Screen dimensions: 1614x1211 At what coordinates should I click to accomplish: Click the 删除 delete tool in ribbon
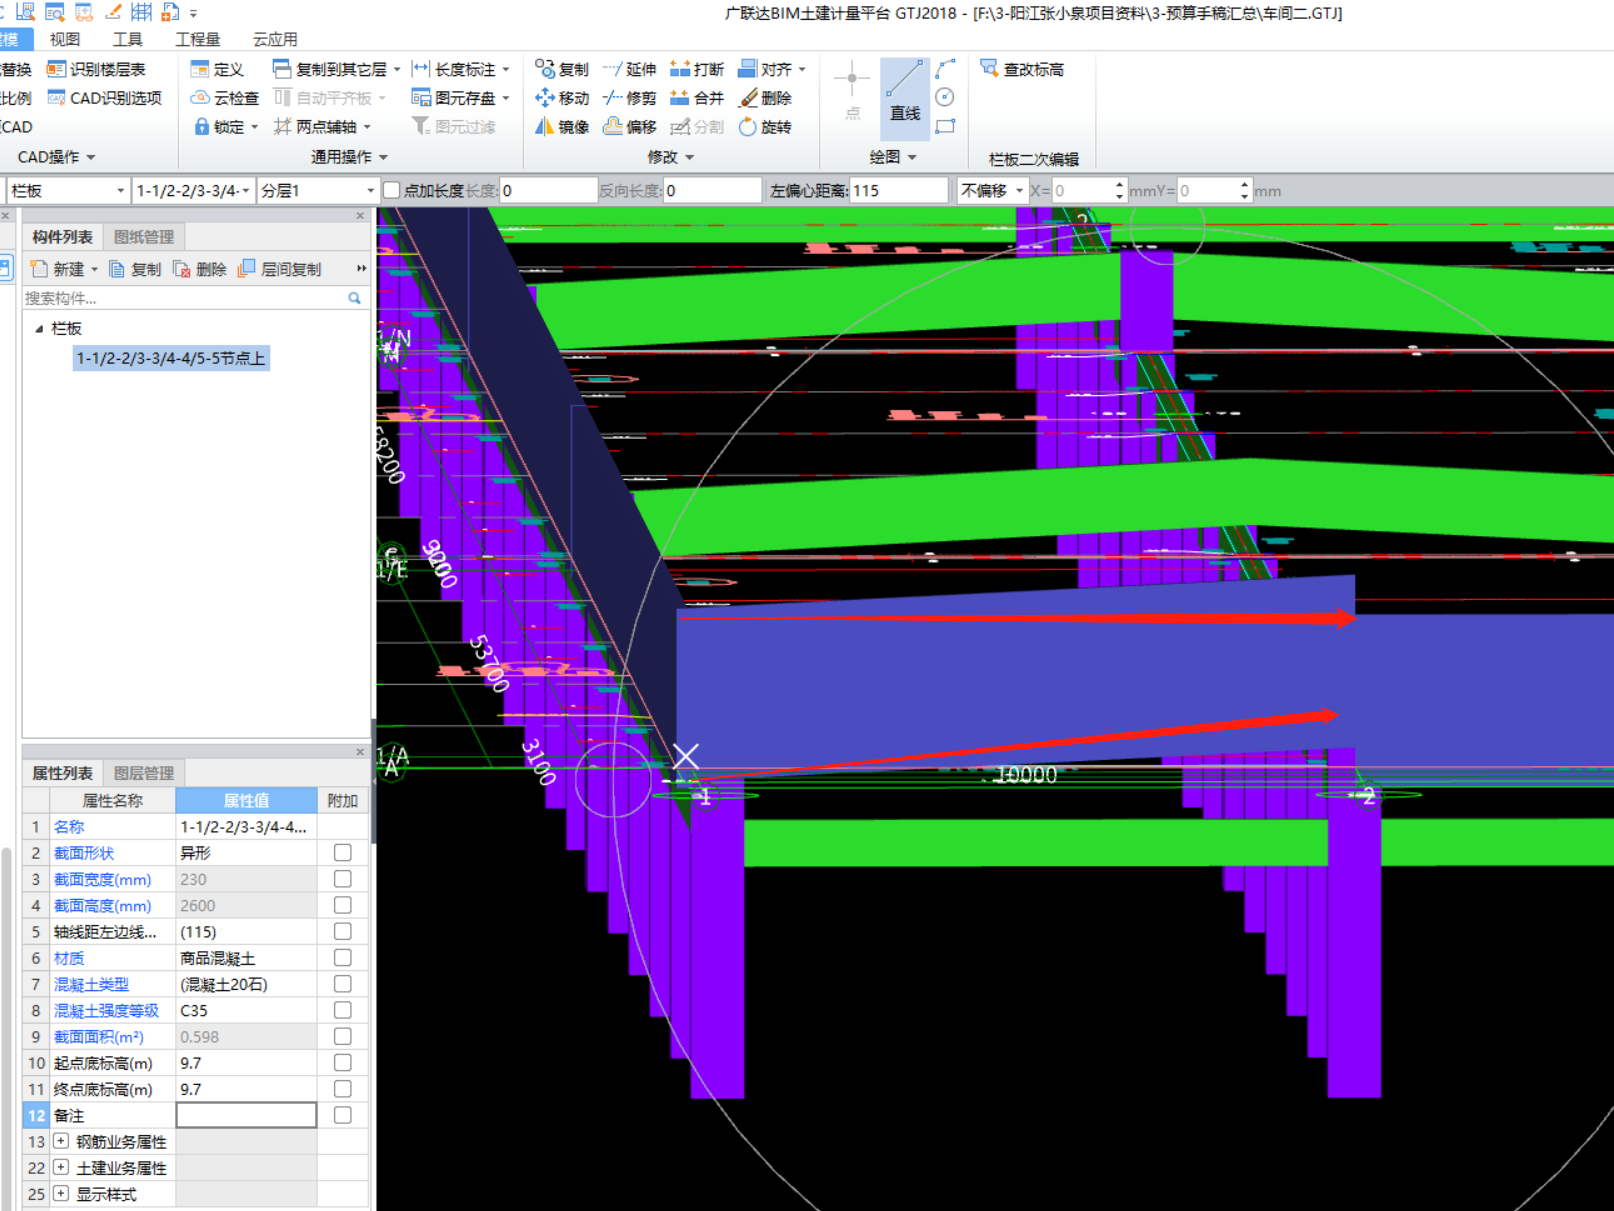765,98
